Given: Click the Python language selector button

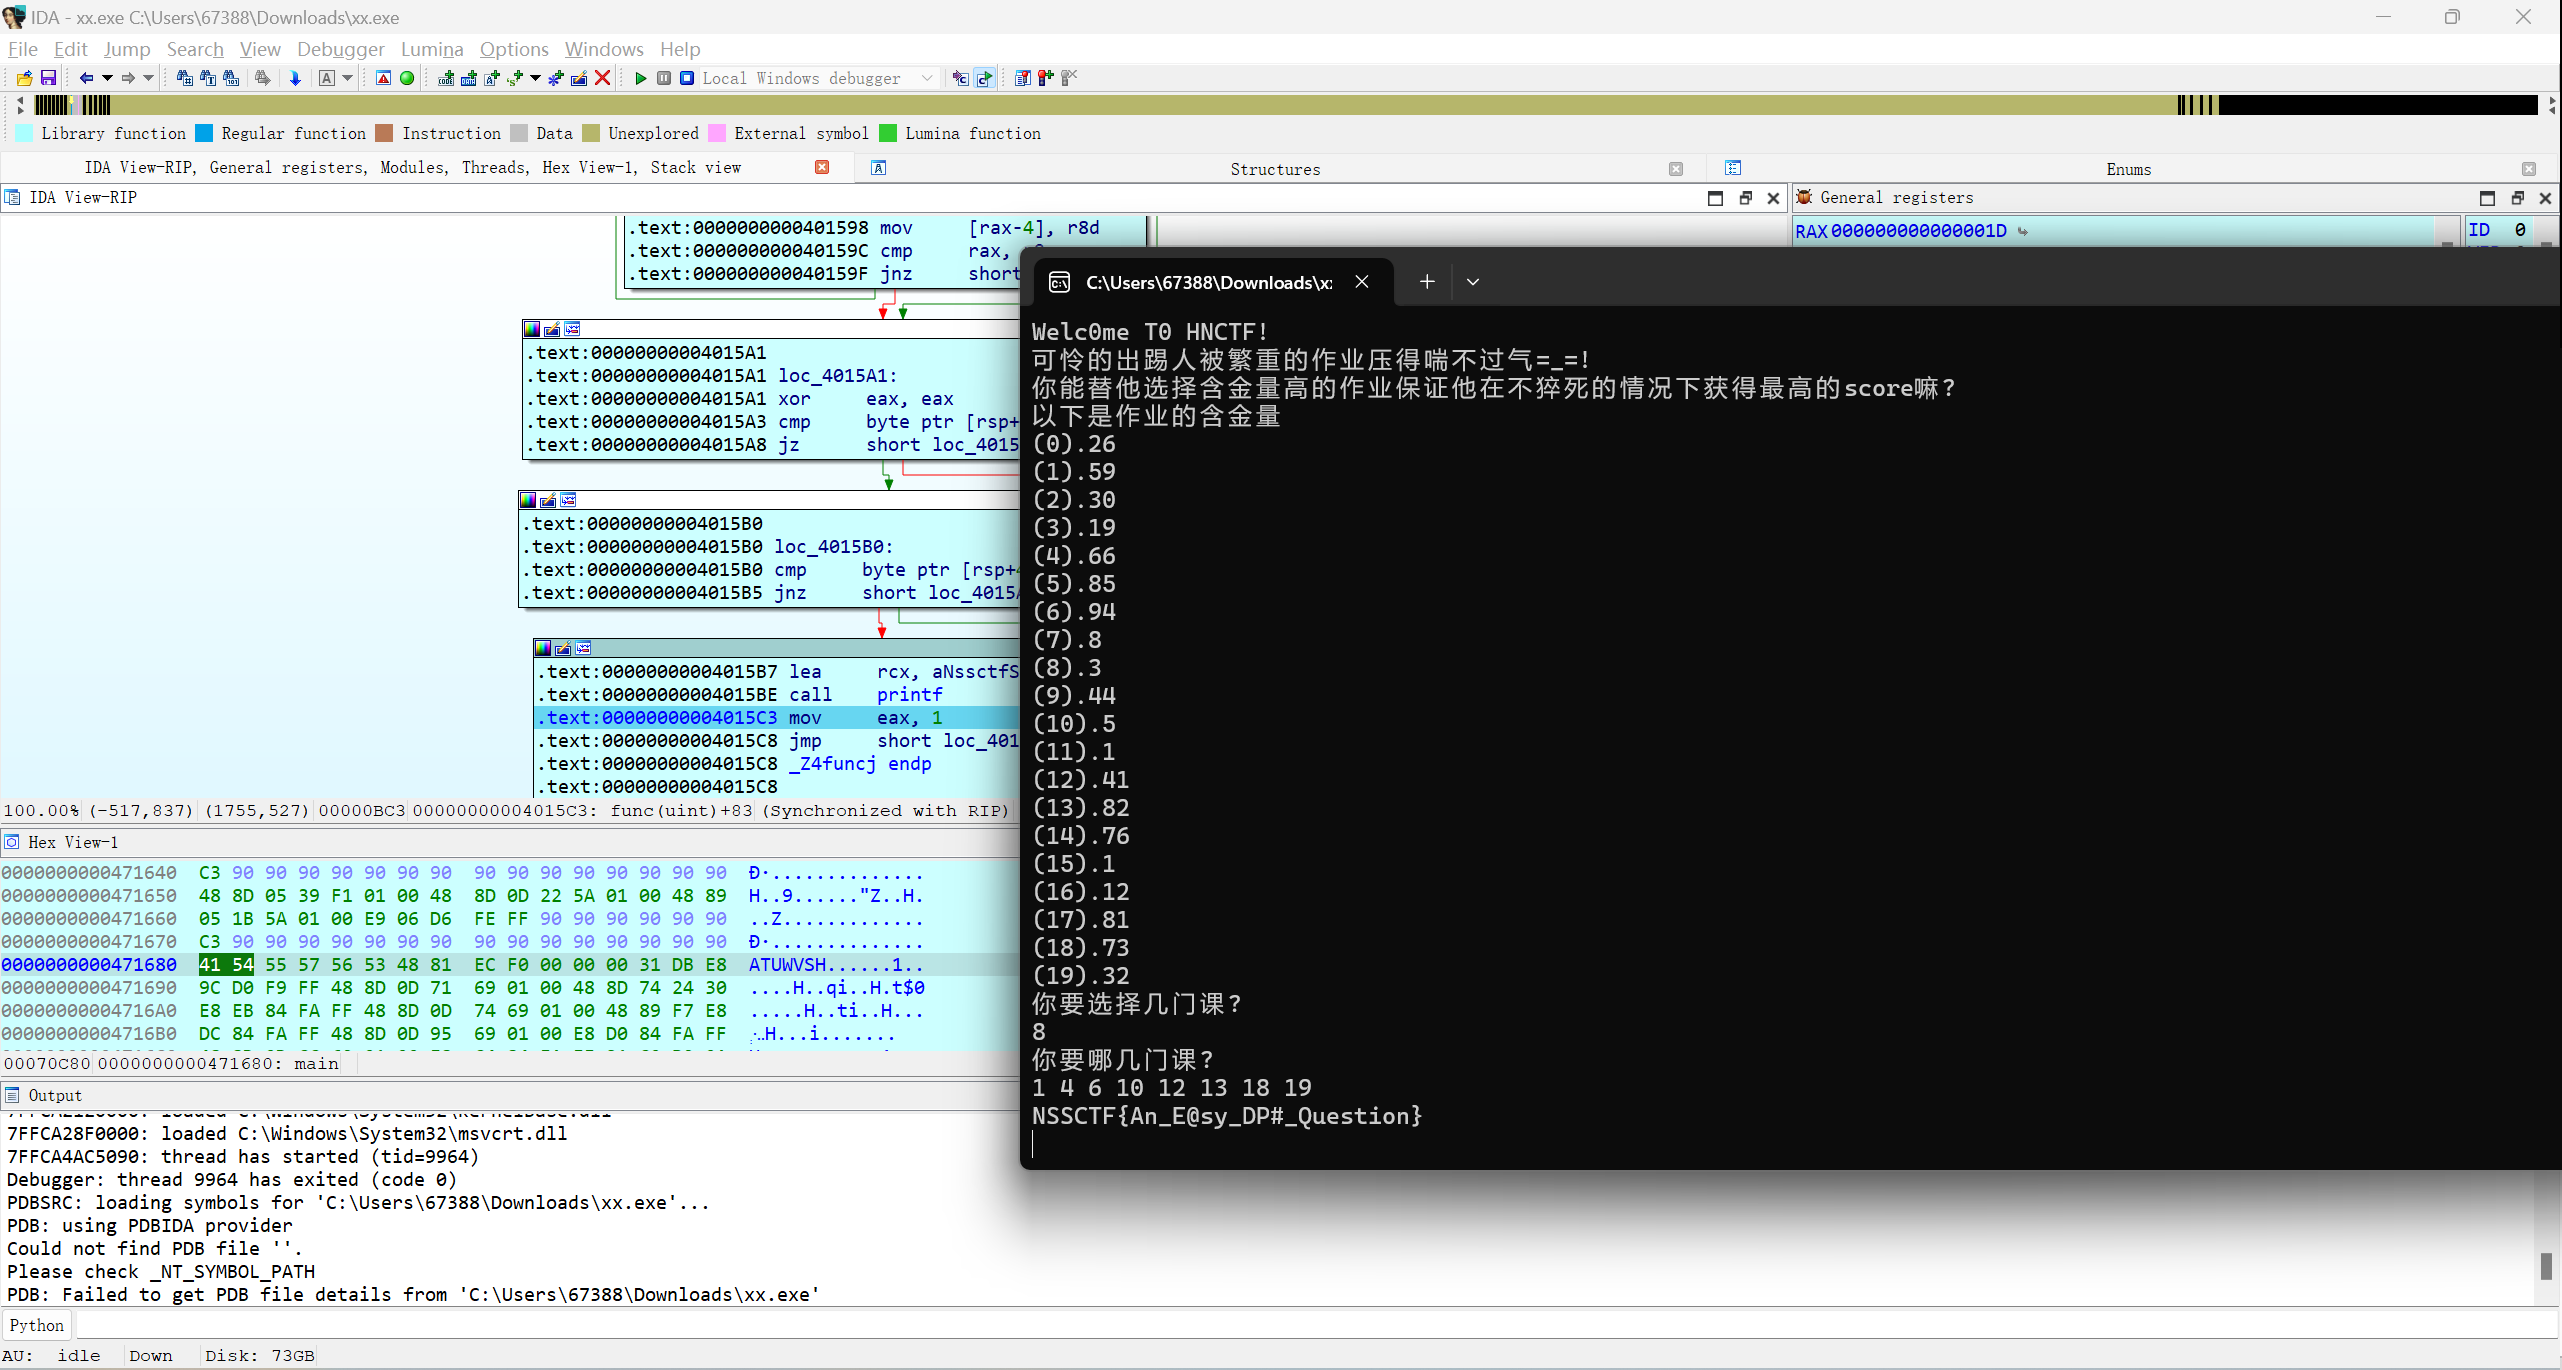Looking at the screenshot, I should click(x=37, y=1325).
